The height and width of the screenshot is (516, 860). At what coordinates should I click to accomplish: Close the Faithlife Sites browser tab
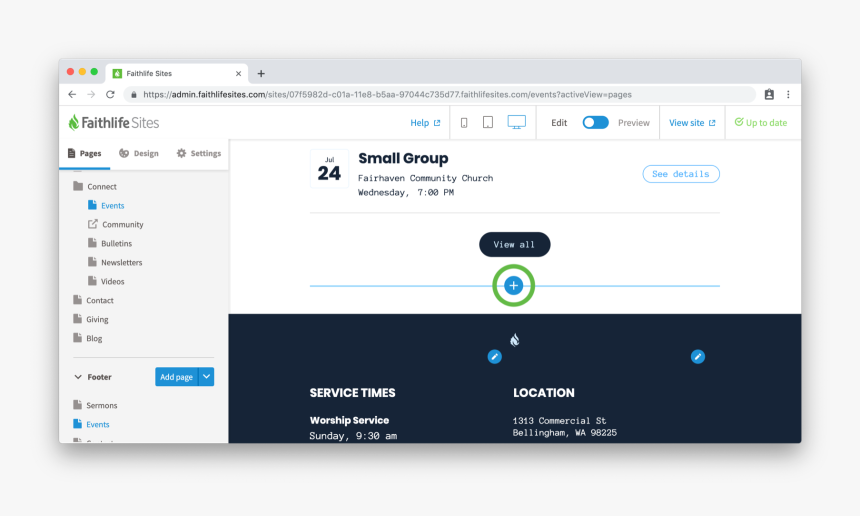(x=238, y=73)
